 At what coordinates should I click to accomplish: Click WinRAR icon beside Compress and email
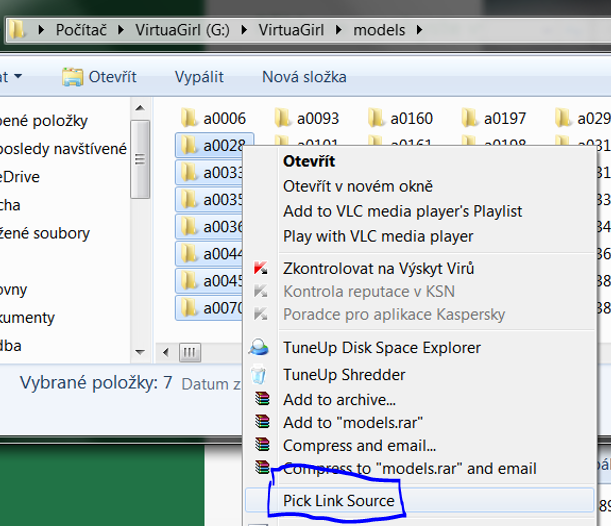coord(262,444)
